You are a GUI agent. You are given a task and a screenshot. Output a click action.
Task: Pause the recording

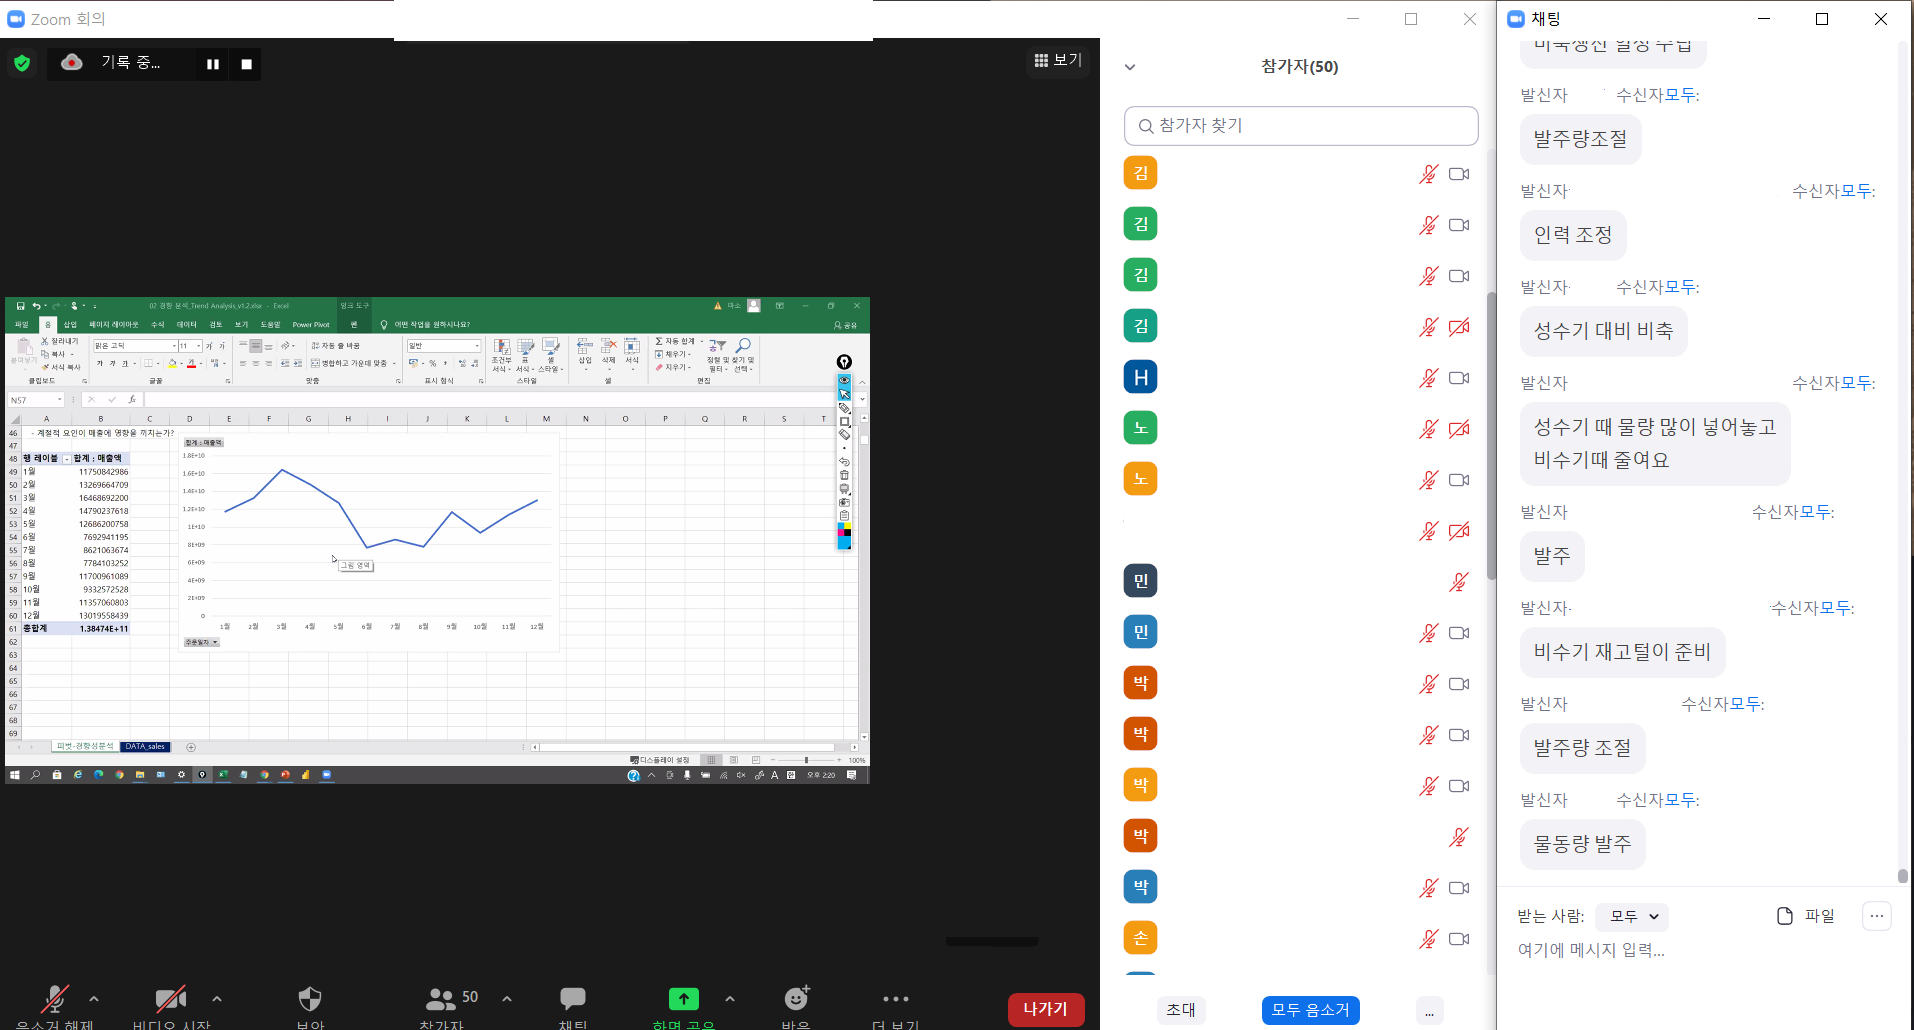pyautogui.click(x=213, y=64)
